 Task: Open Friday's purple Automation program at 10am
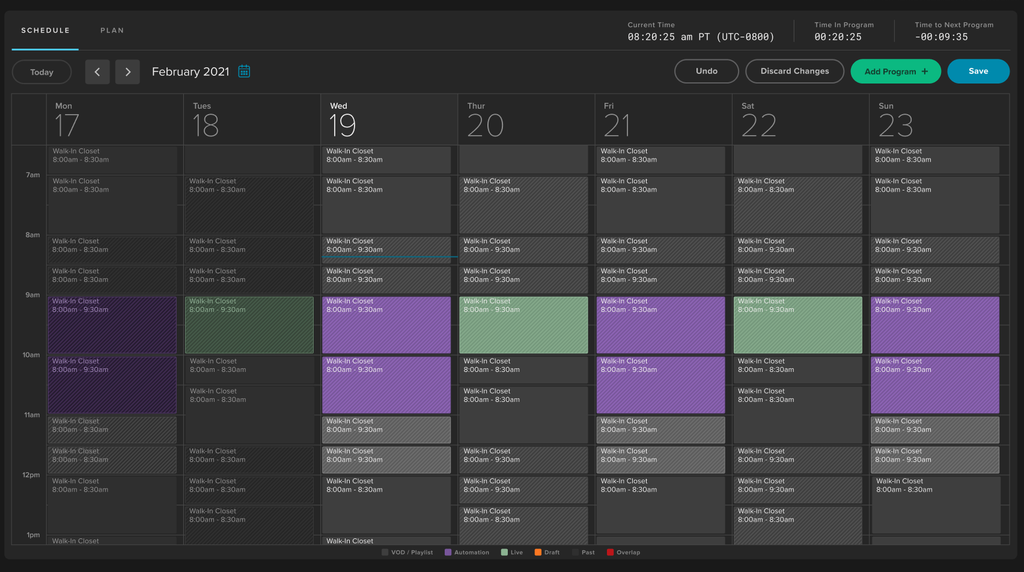coord(660,385)
